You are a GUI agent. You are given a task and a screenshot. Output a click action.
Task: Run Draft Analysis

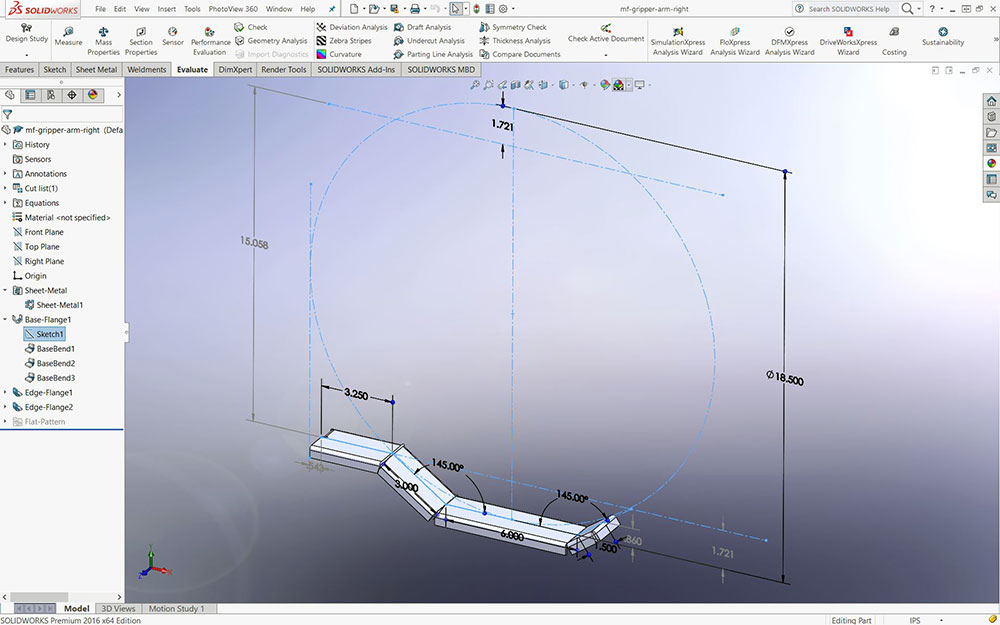point(421,27)
